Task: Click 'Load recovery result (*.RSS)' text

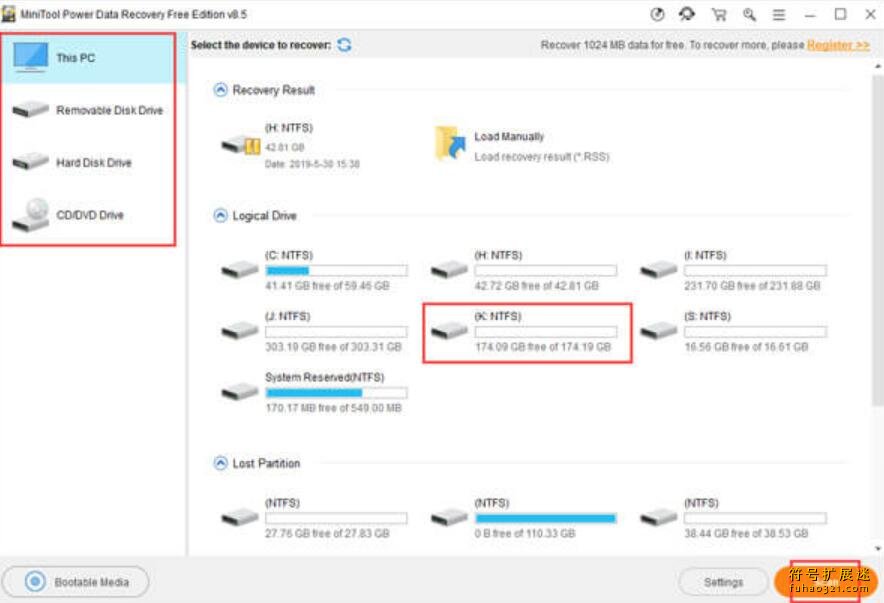Action: [542, 157]
